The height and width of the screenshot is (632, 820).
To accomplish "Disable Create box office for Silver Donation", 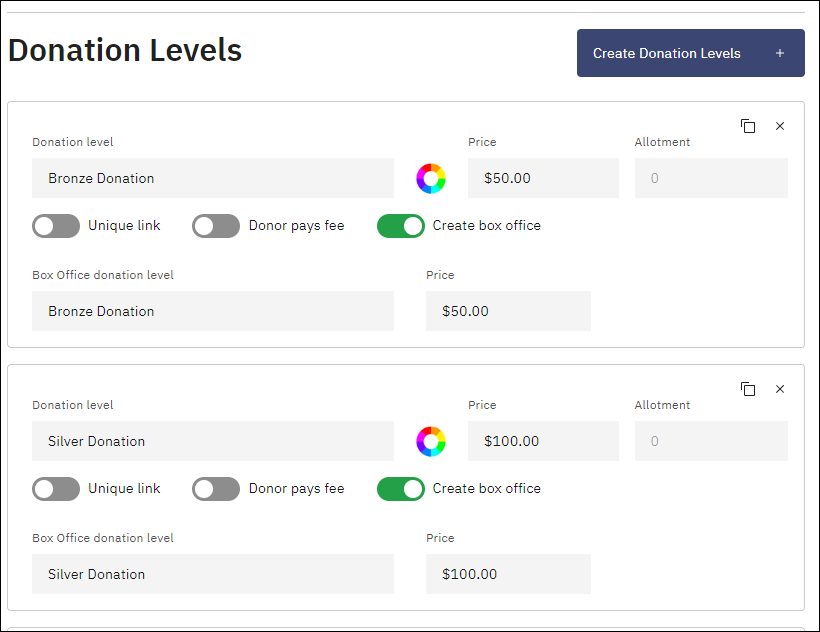I will (400, 489).
